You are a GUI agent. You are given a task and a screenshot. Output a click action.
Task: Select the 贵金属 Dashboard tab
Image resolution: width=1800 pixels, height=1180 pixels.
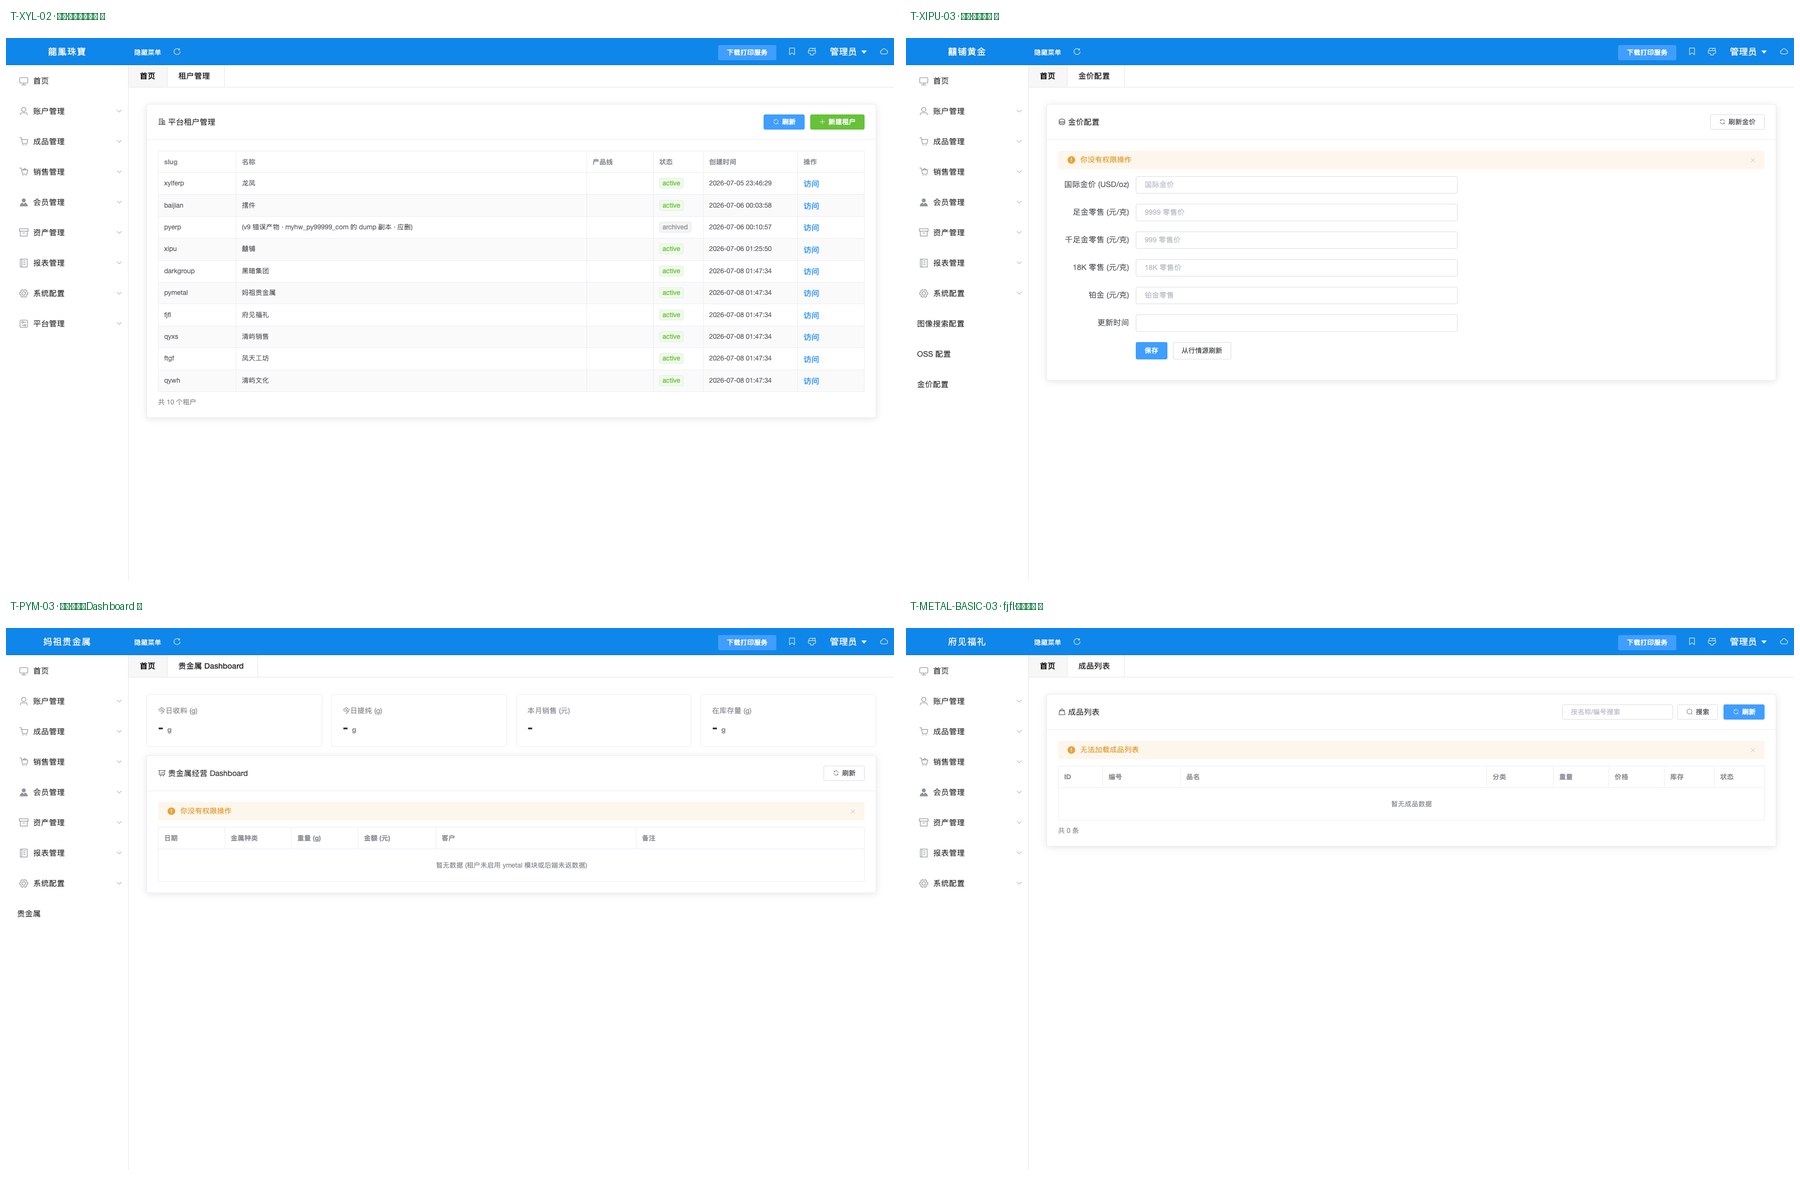coord(211,666)
